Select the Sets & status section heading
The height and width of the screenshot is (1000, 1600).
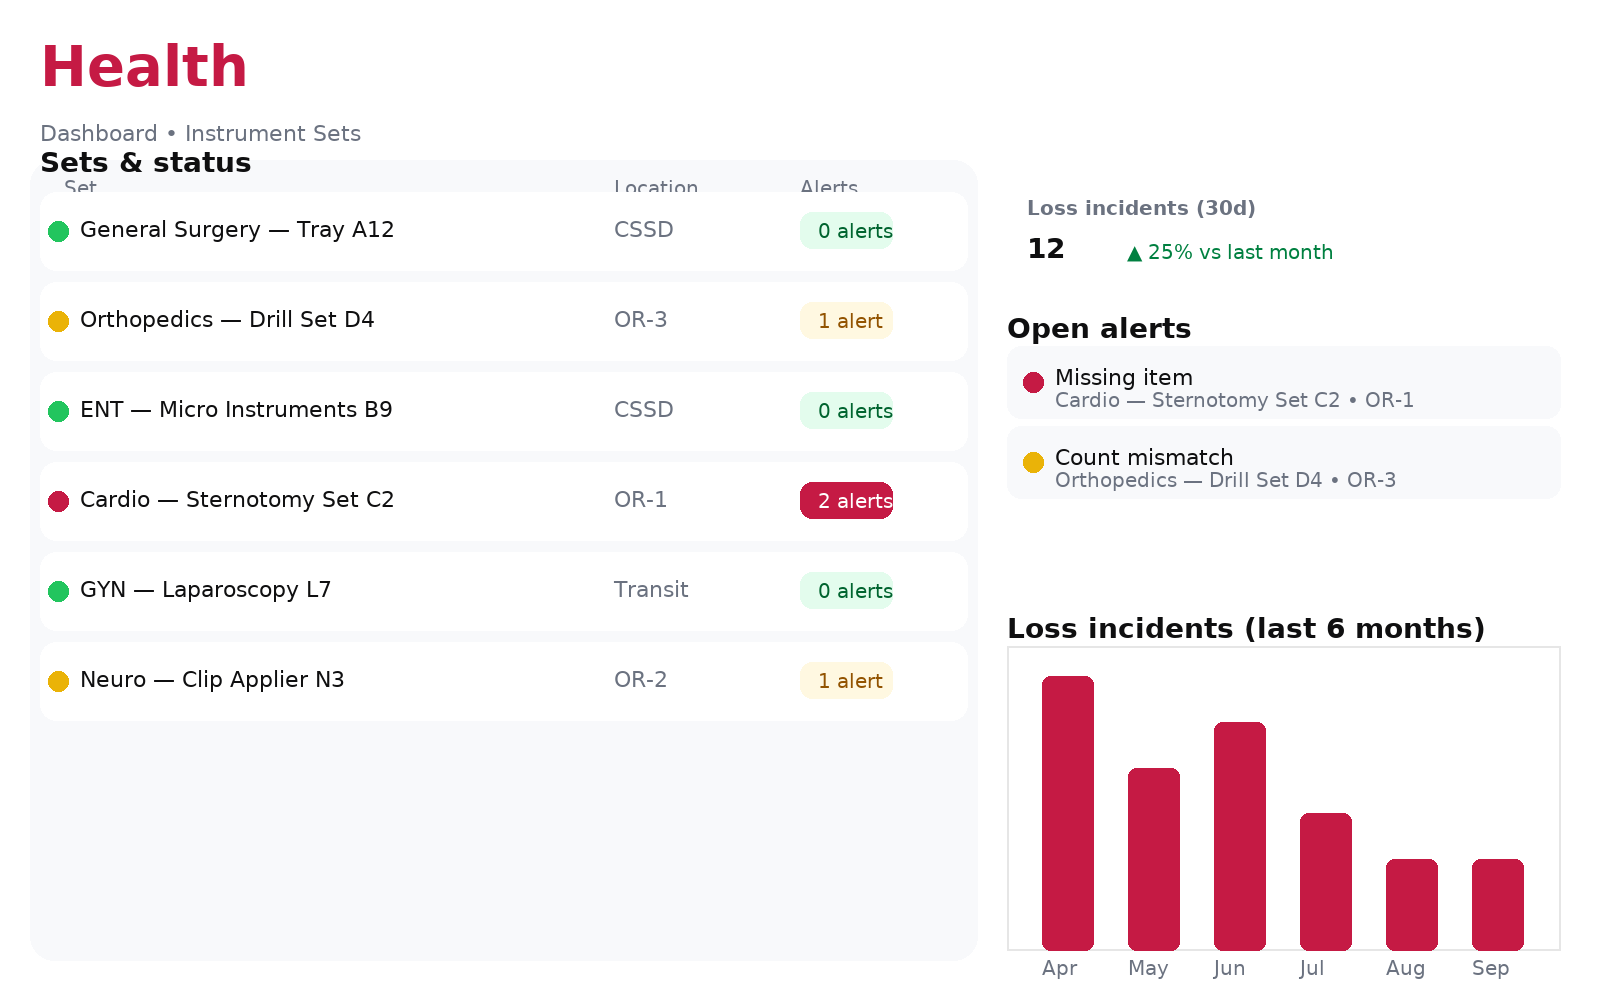[x=146, y=162]
